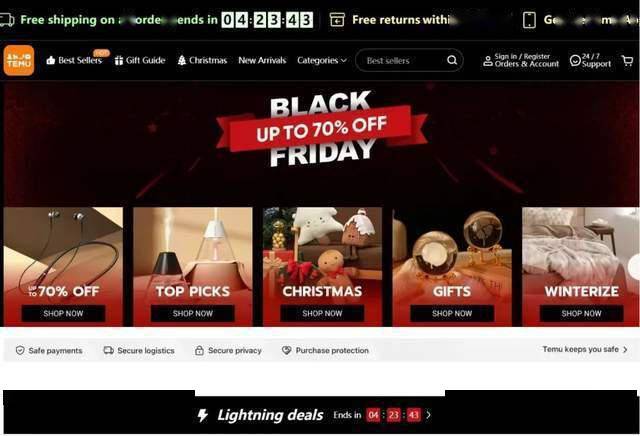Click the mobile phone app icon

click(529, 20)
